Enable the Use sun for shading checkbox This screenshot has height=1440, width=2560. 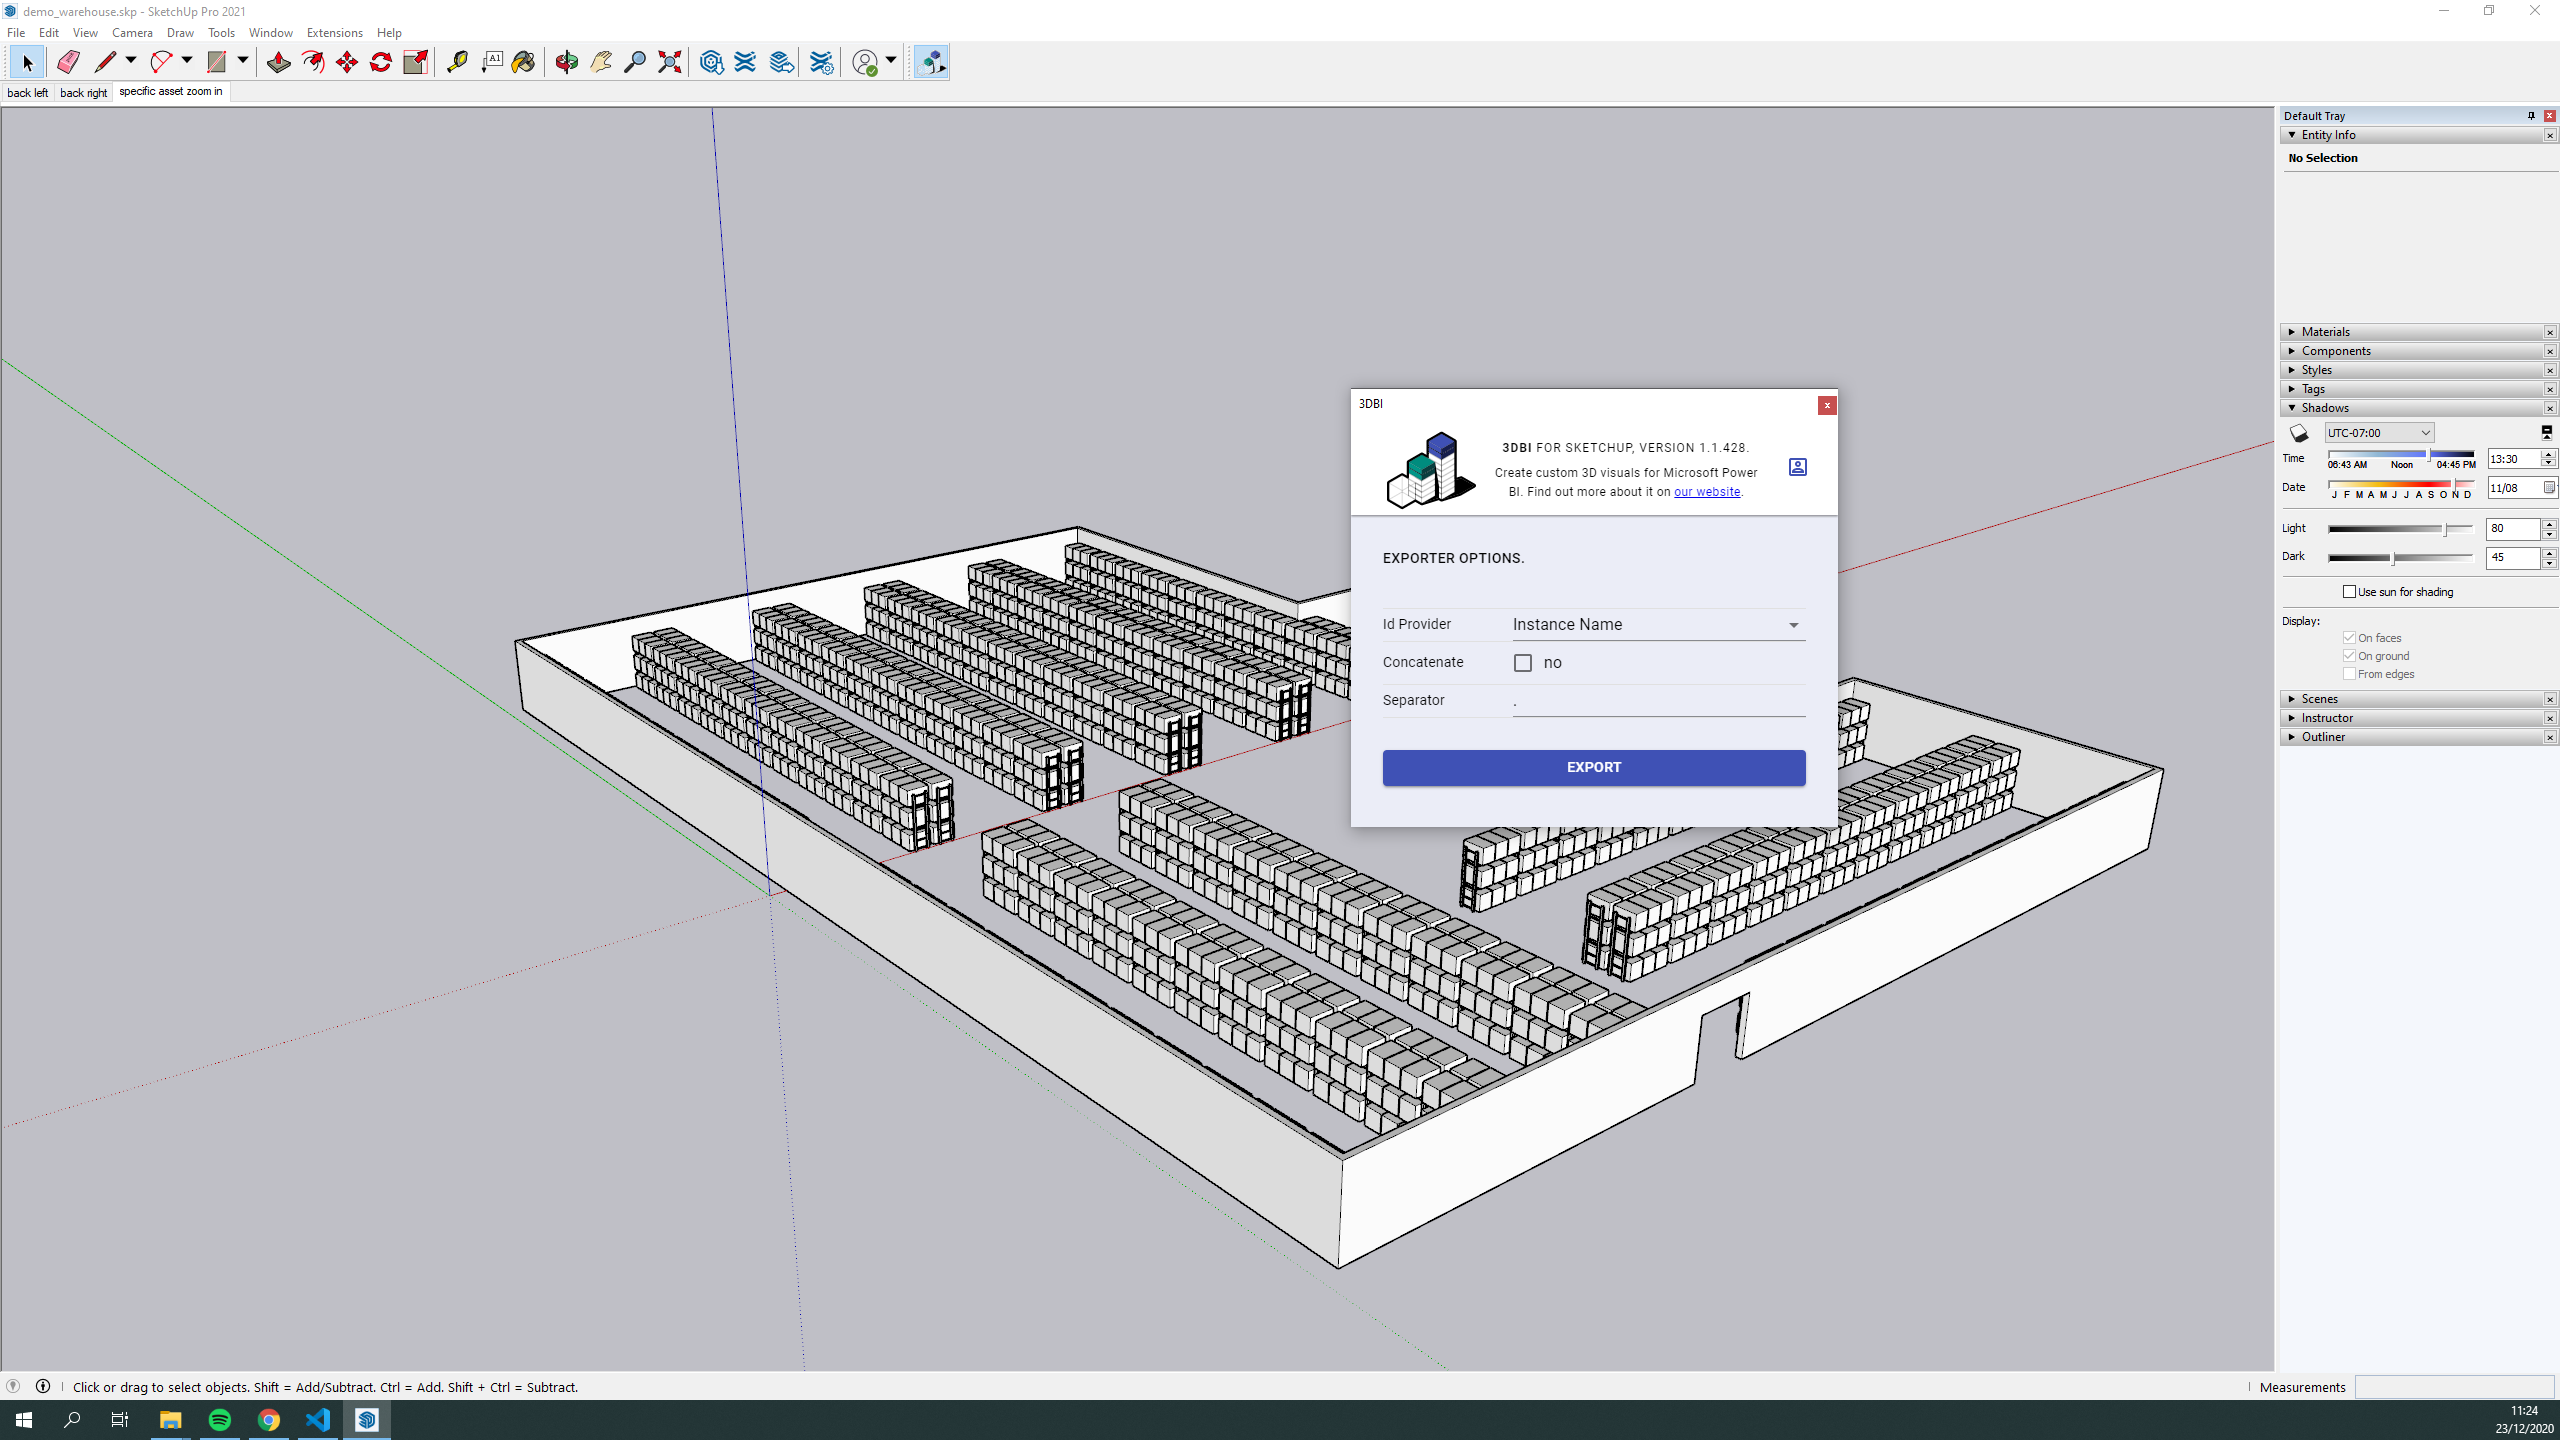point(2351,591)
